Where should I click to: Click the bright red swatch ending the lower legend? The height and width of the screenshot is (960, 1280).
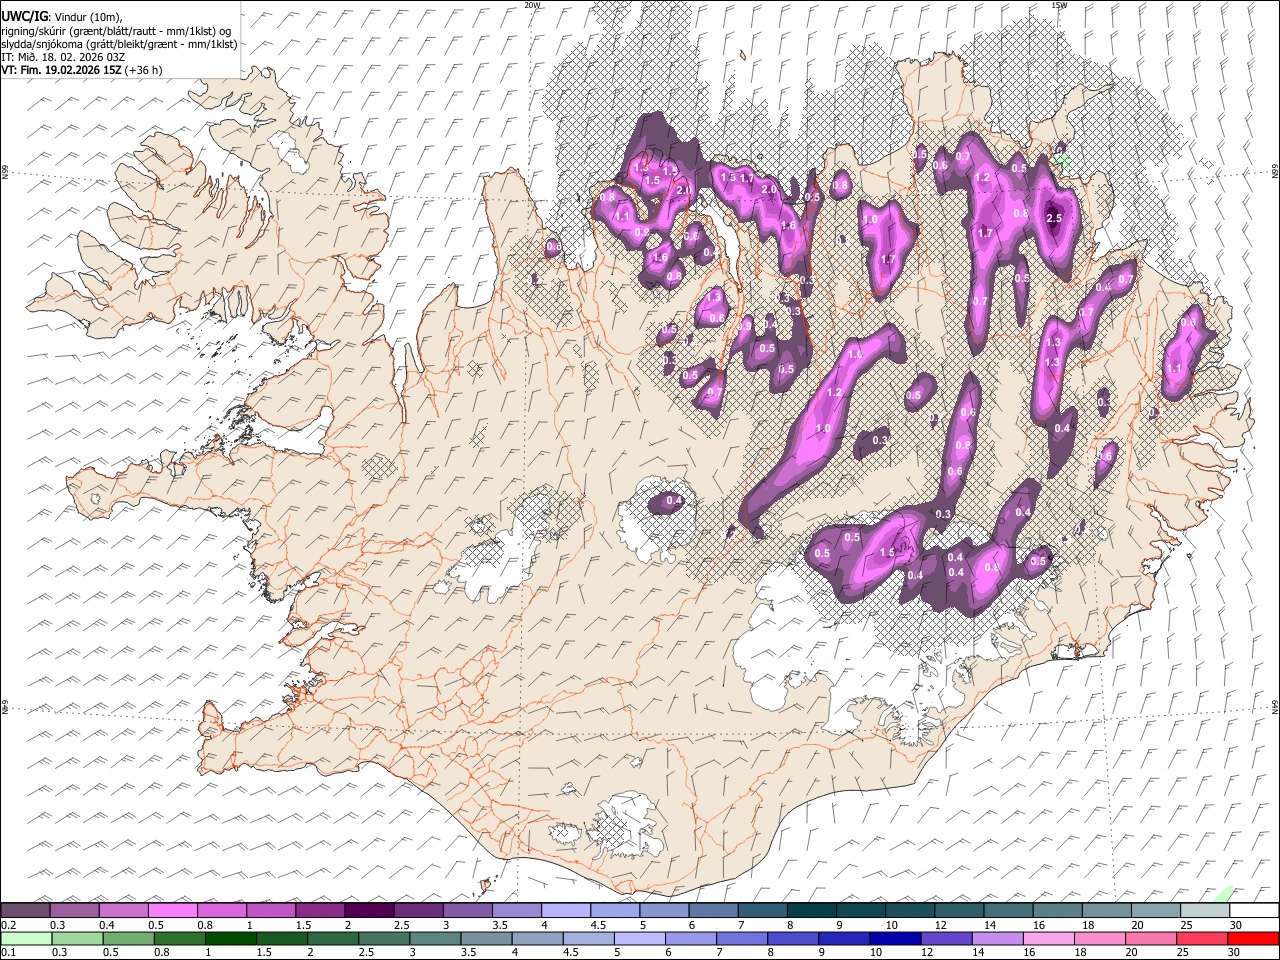point(1252,938)
